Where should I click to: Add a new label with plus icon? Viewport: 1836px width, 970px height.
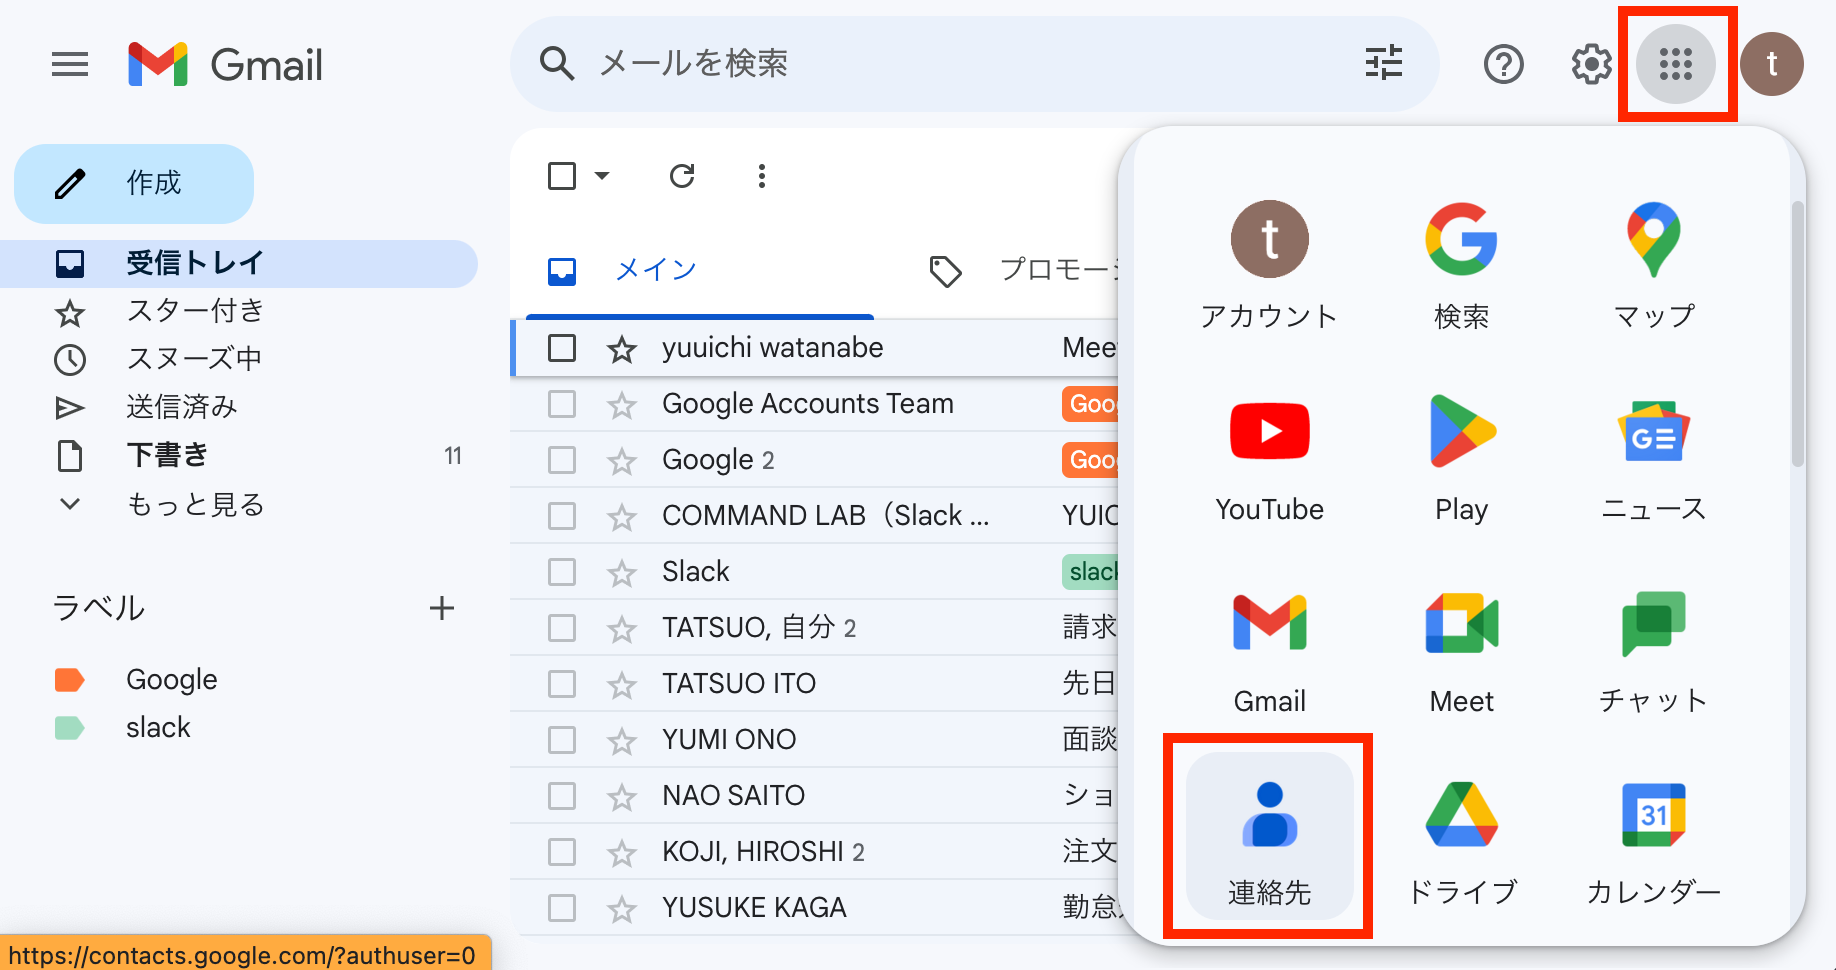click(x=441, y=608)
